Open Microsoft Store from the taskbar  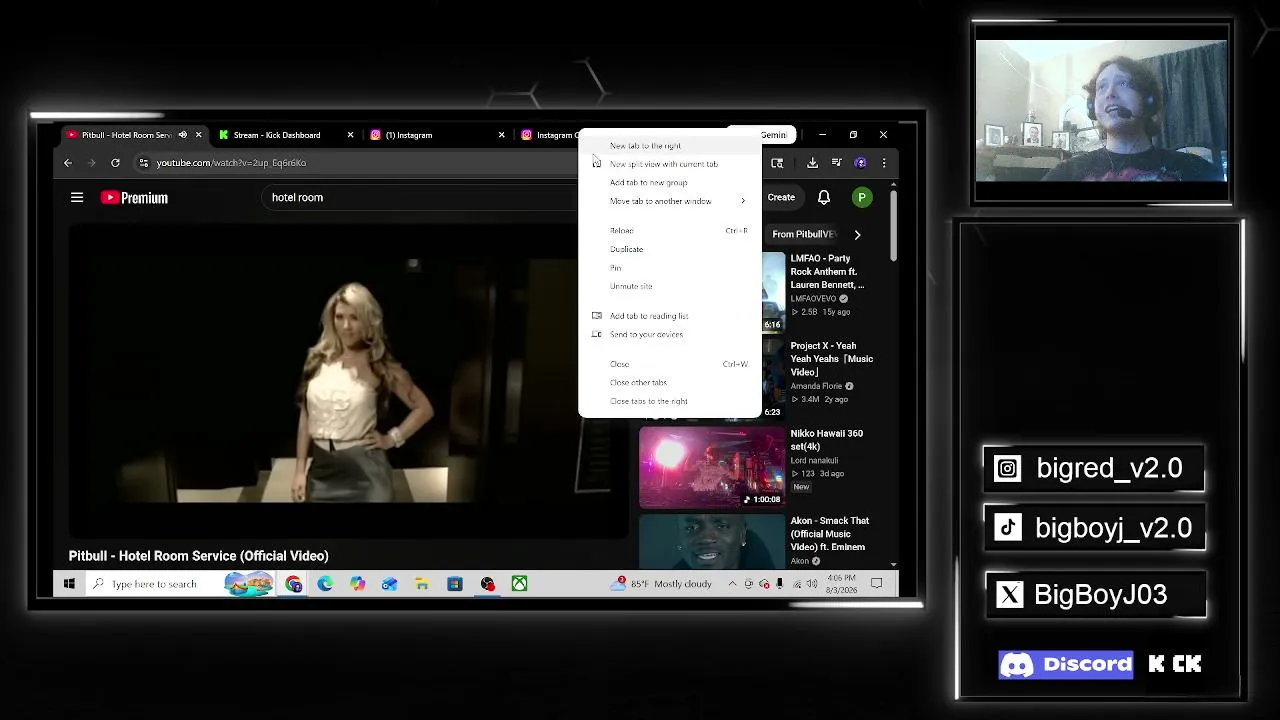click(x=455, y=584)
